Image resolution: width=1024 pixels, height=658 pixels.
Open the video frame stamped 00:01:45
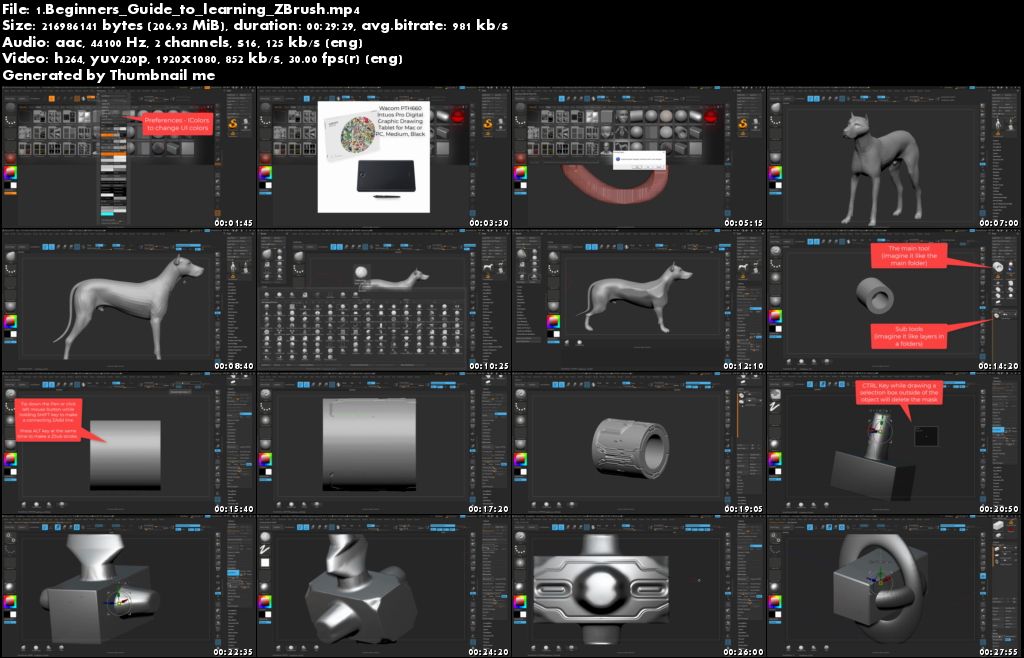tap(129, 157)
